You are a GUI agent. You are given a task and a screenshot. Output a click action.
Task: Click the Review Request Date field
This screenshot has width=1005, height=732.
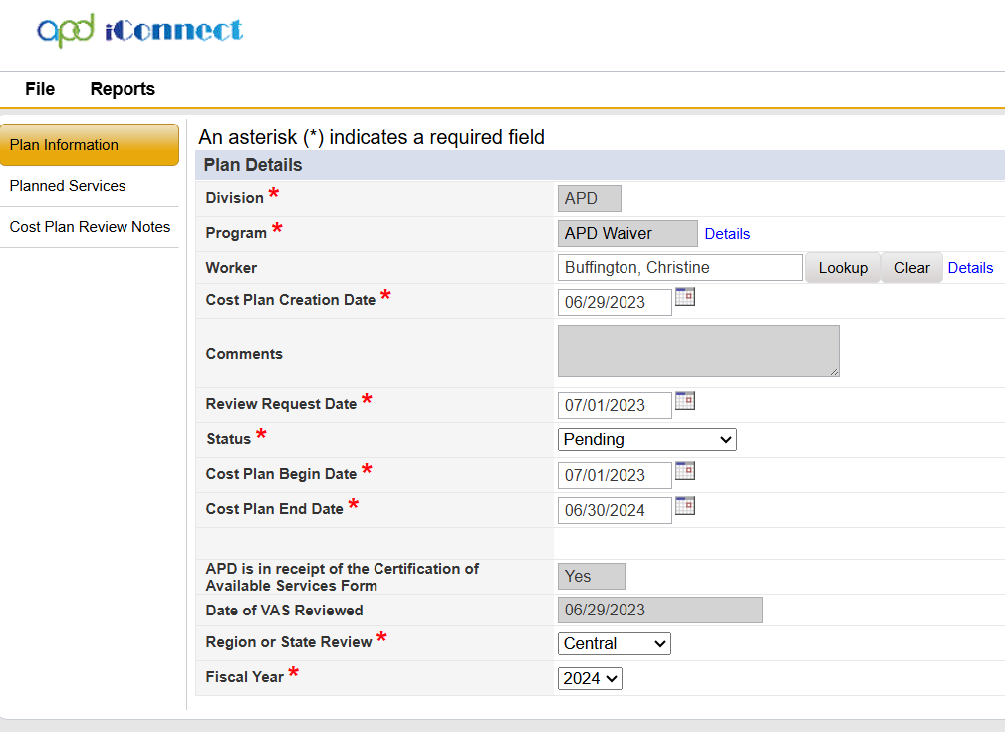(x=615, y=406)
